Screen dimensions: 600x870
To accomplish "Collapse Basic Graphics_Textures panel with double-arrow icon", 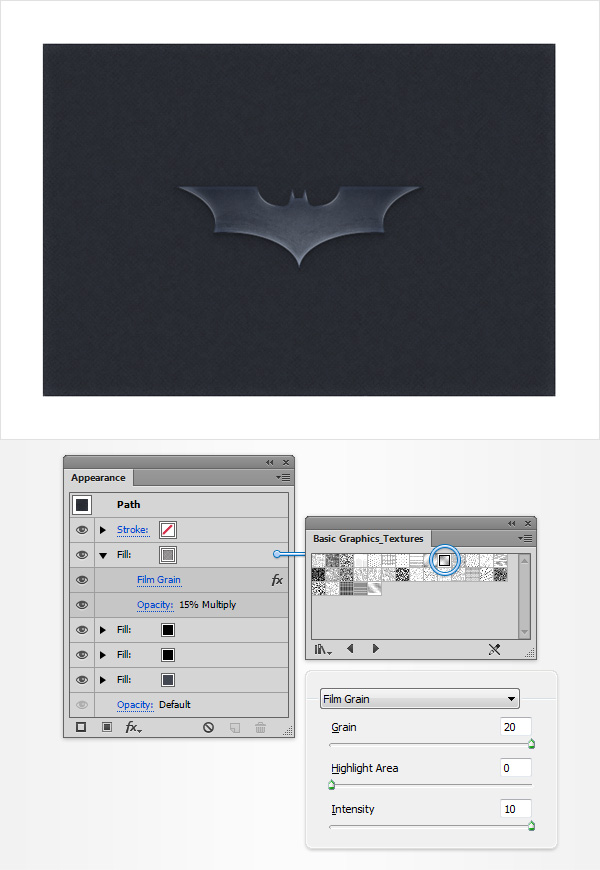I will tap(512, 523).
